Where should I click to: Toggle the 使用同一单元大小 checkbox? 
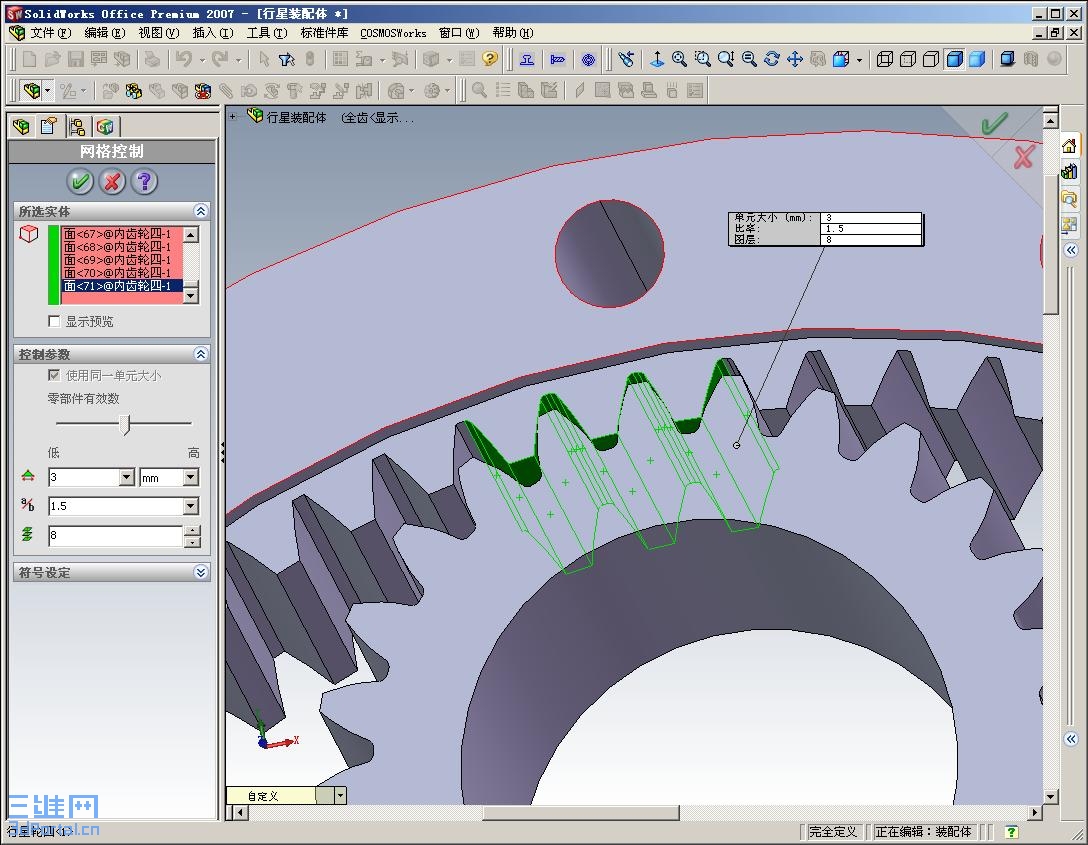coord(54,375)
